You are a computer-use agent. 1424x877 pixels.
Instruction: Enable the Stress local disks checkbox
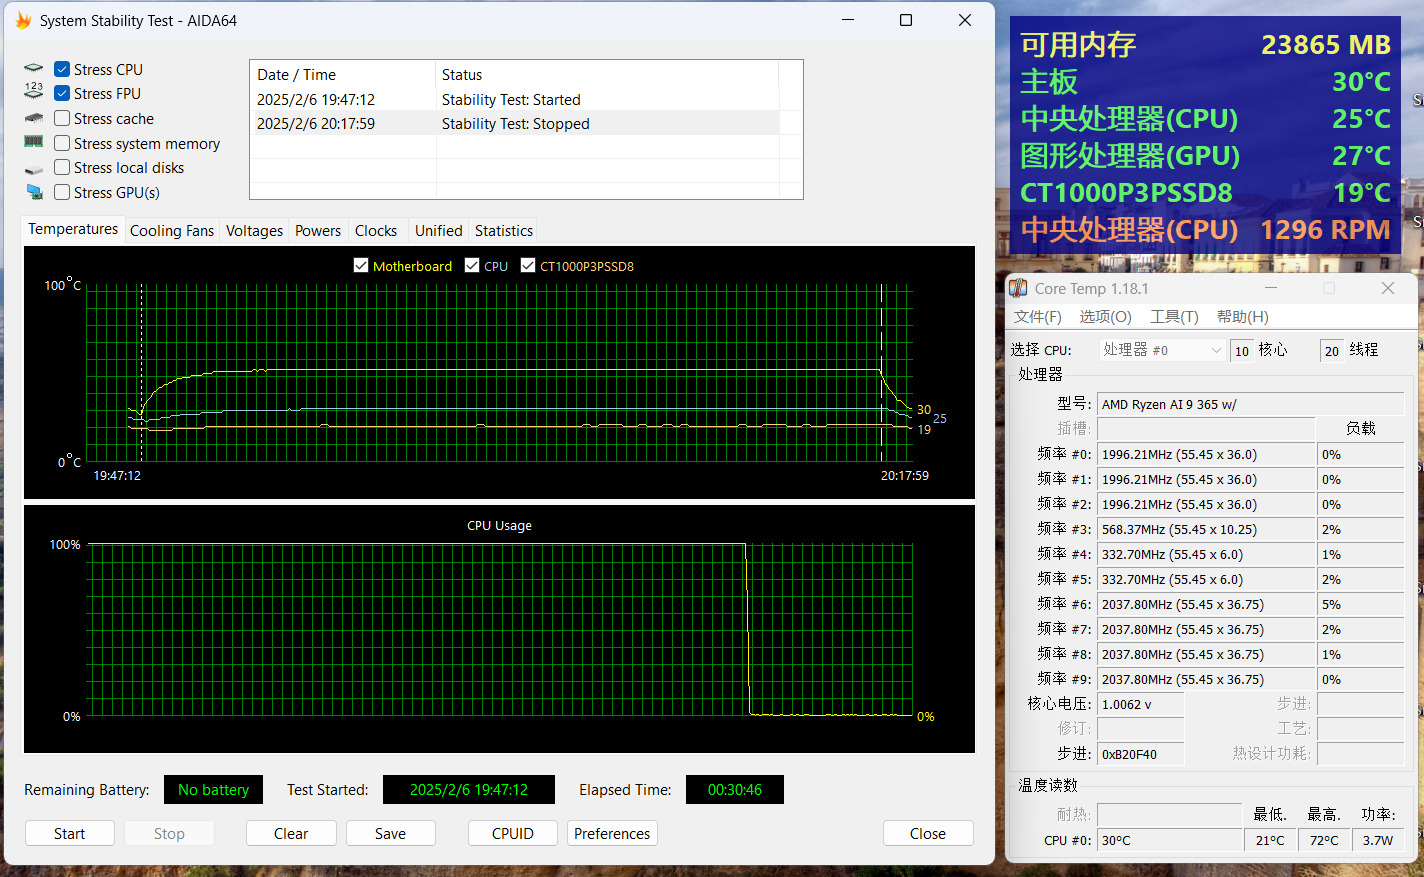[62, 167]
